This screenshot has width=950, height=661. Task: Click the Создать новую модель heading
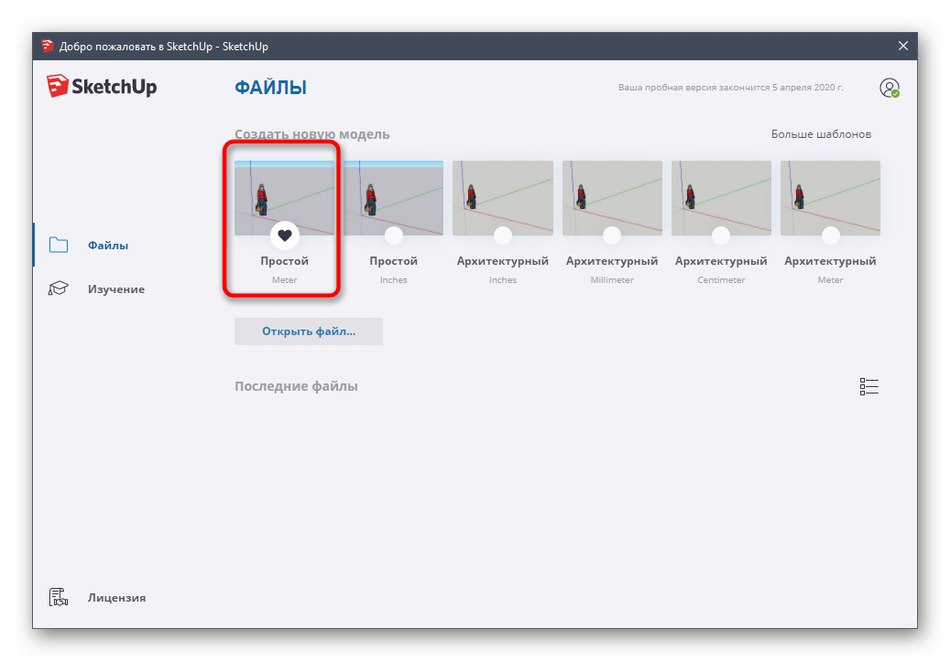[312, 134]
